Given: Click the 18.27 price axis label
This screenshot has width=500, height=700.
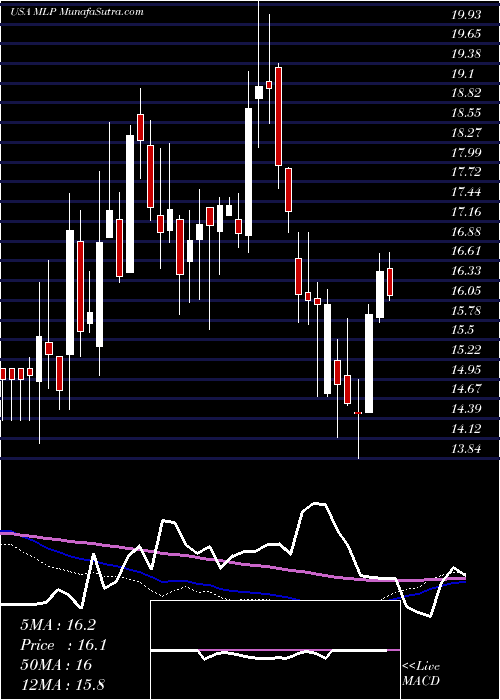Looking at the screenshot, I should click(x=466, y=133).
